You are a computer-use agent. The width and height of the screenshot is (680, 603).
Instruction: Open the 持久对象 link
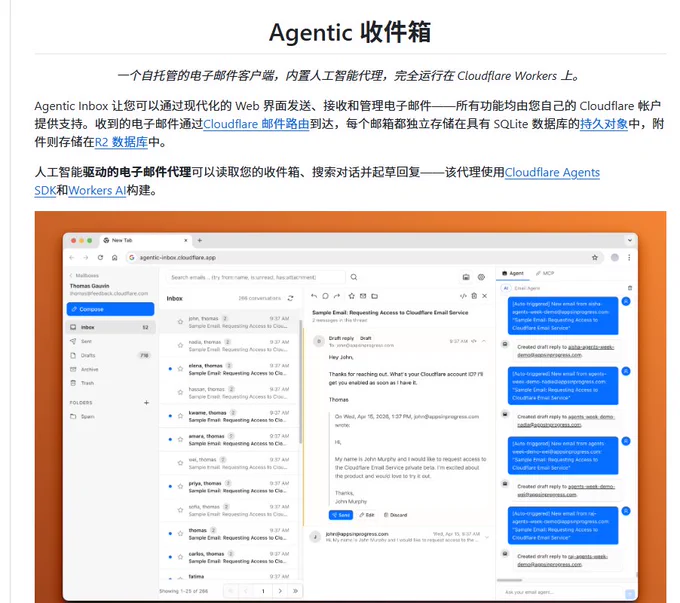click(x=604, y=124)
